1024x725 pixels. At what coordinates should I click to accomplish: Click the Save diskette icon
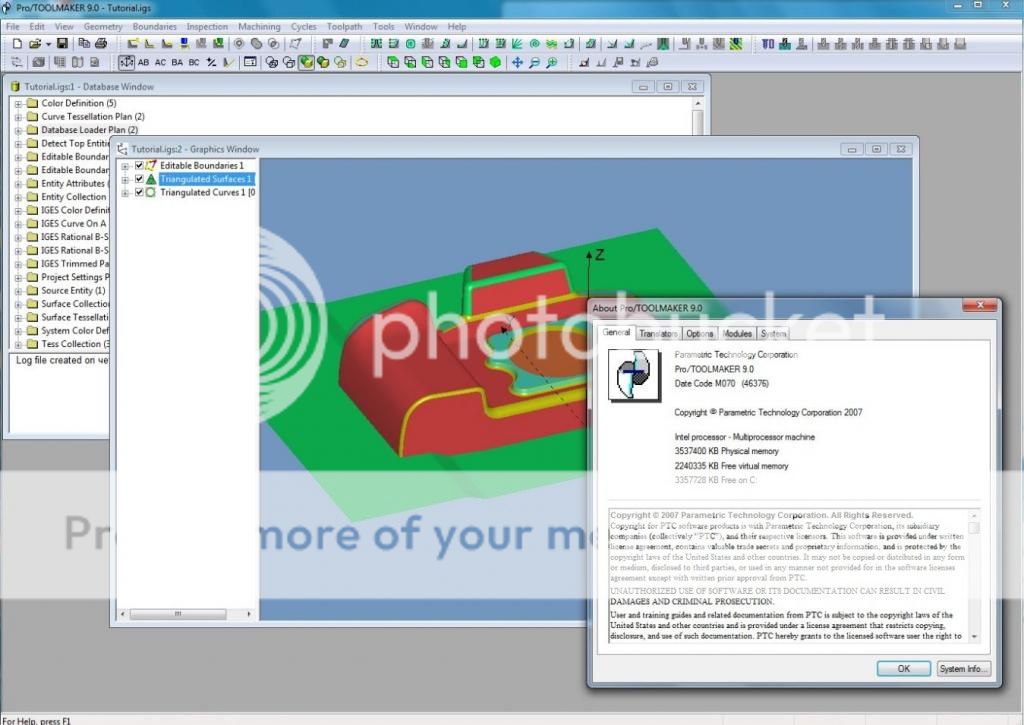tap(62, 44)
